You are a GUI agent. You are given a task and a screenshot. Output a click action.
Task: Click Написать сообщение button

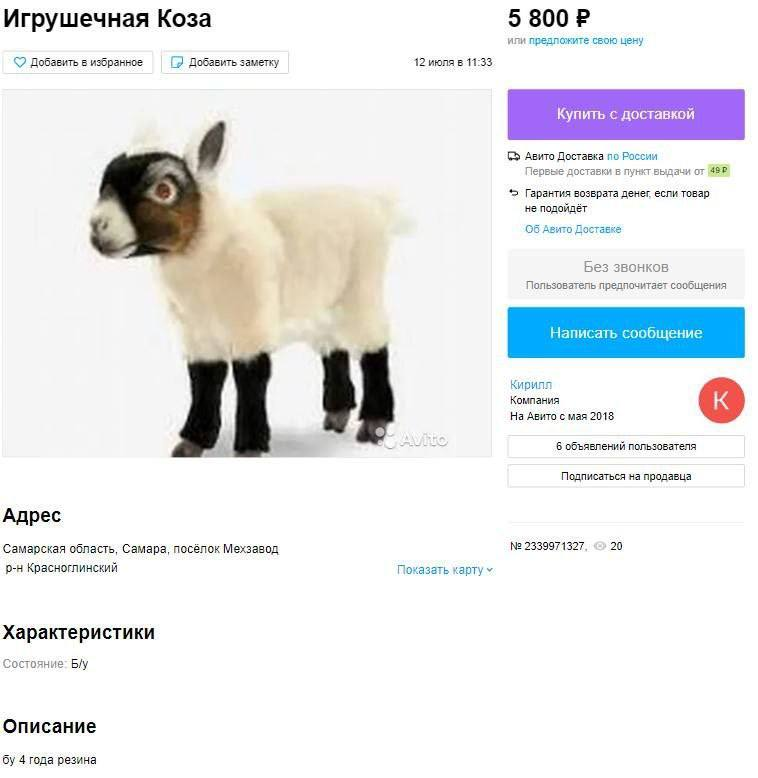[x=626, y=332]
